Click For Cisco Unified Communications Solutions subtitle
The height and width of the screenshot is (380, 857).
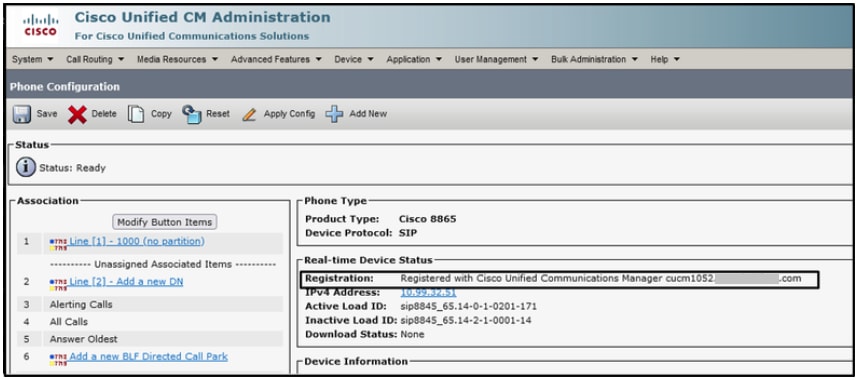coord(192,36)
